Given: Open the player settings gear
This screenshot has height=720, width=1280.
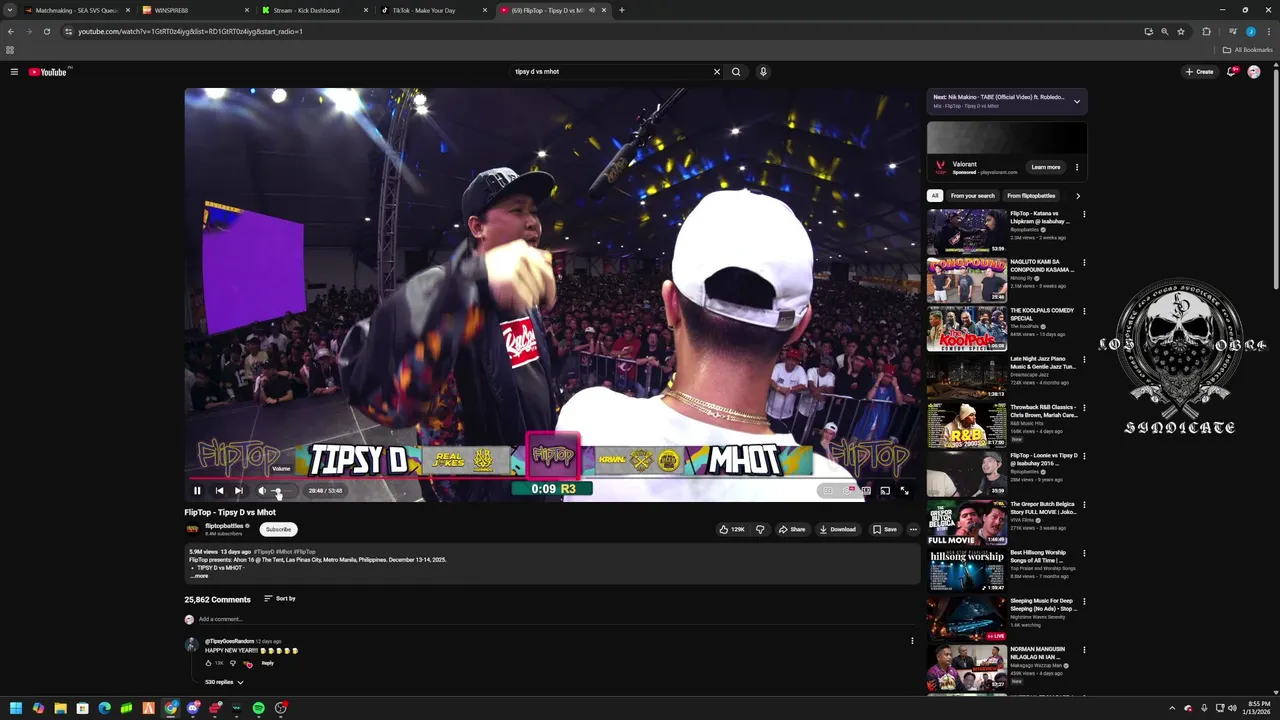Looking at the screenshot, I should (847, 490).
